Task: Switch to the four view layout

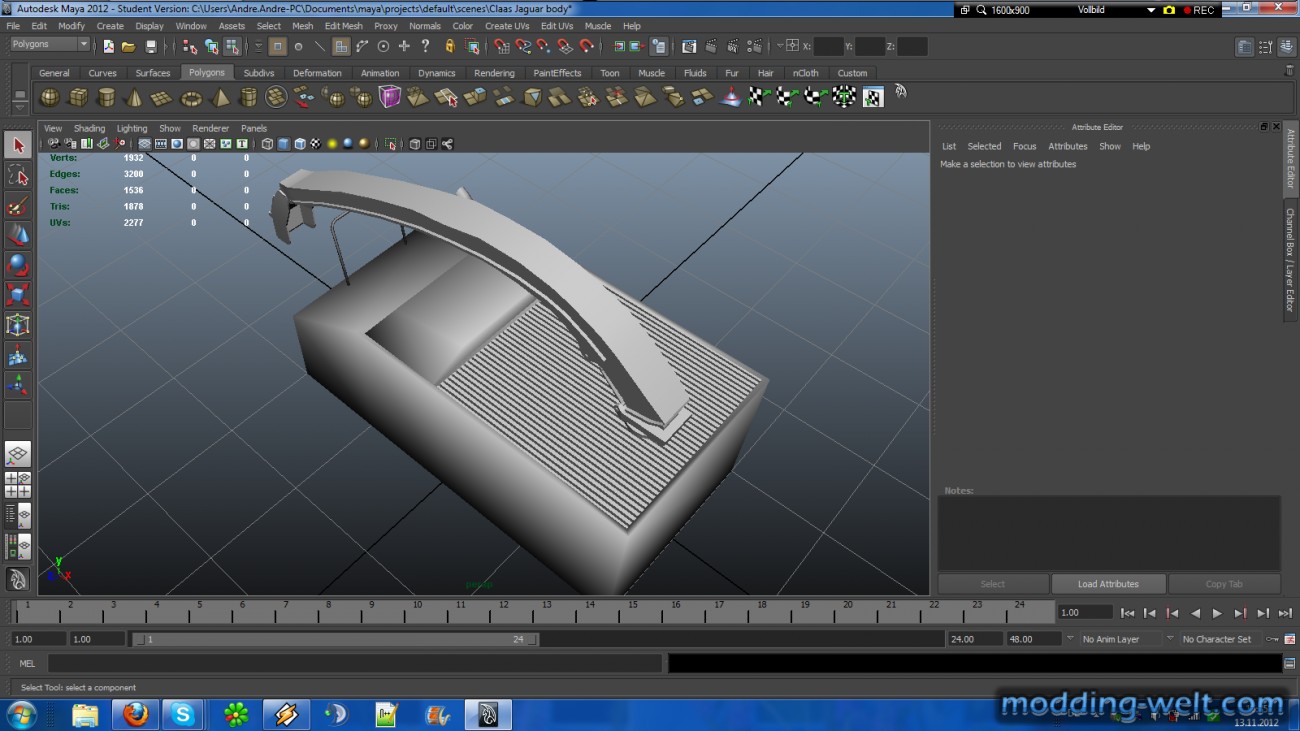Action: click(x=18, y=485)
